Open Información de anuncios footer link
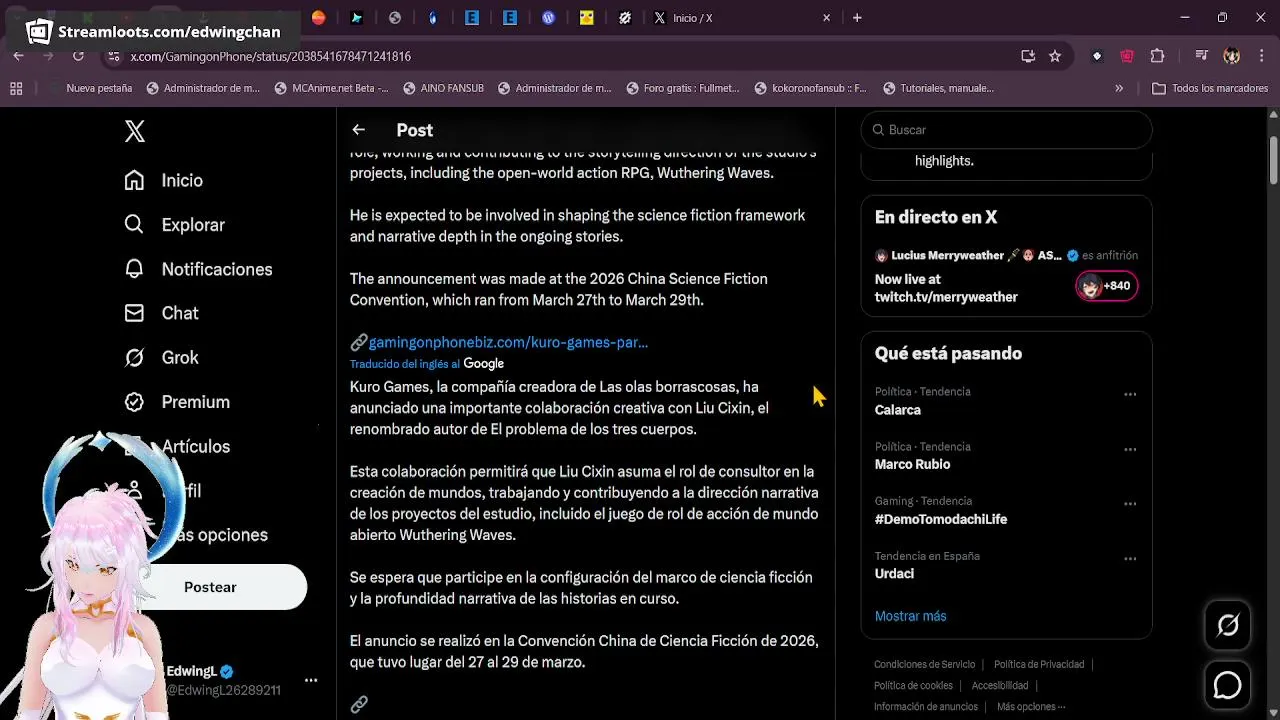This screenshot has width=1280, height=720. point(926,707)
